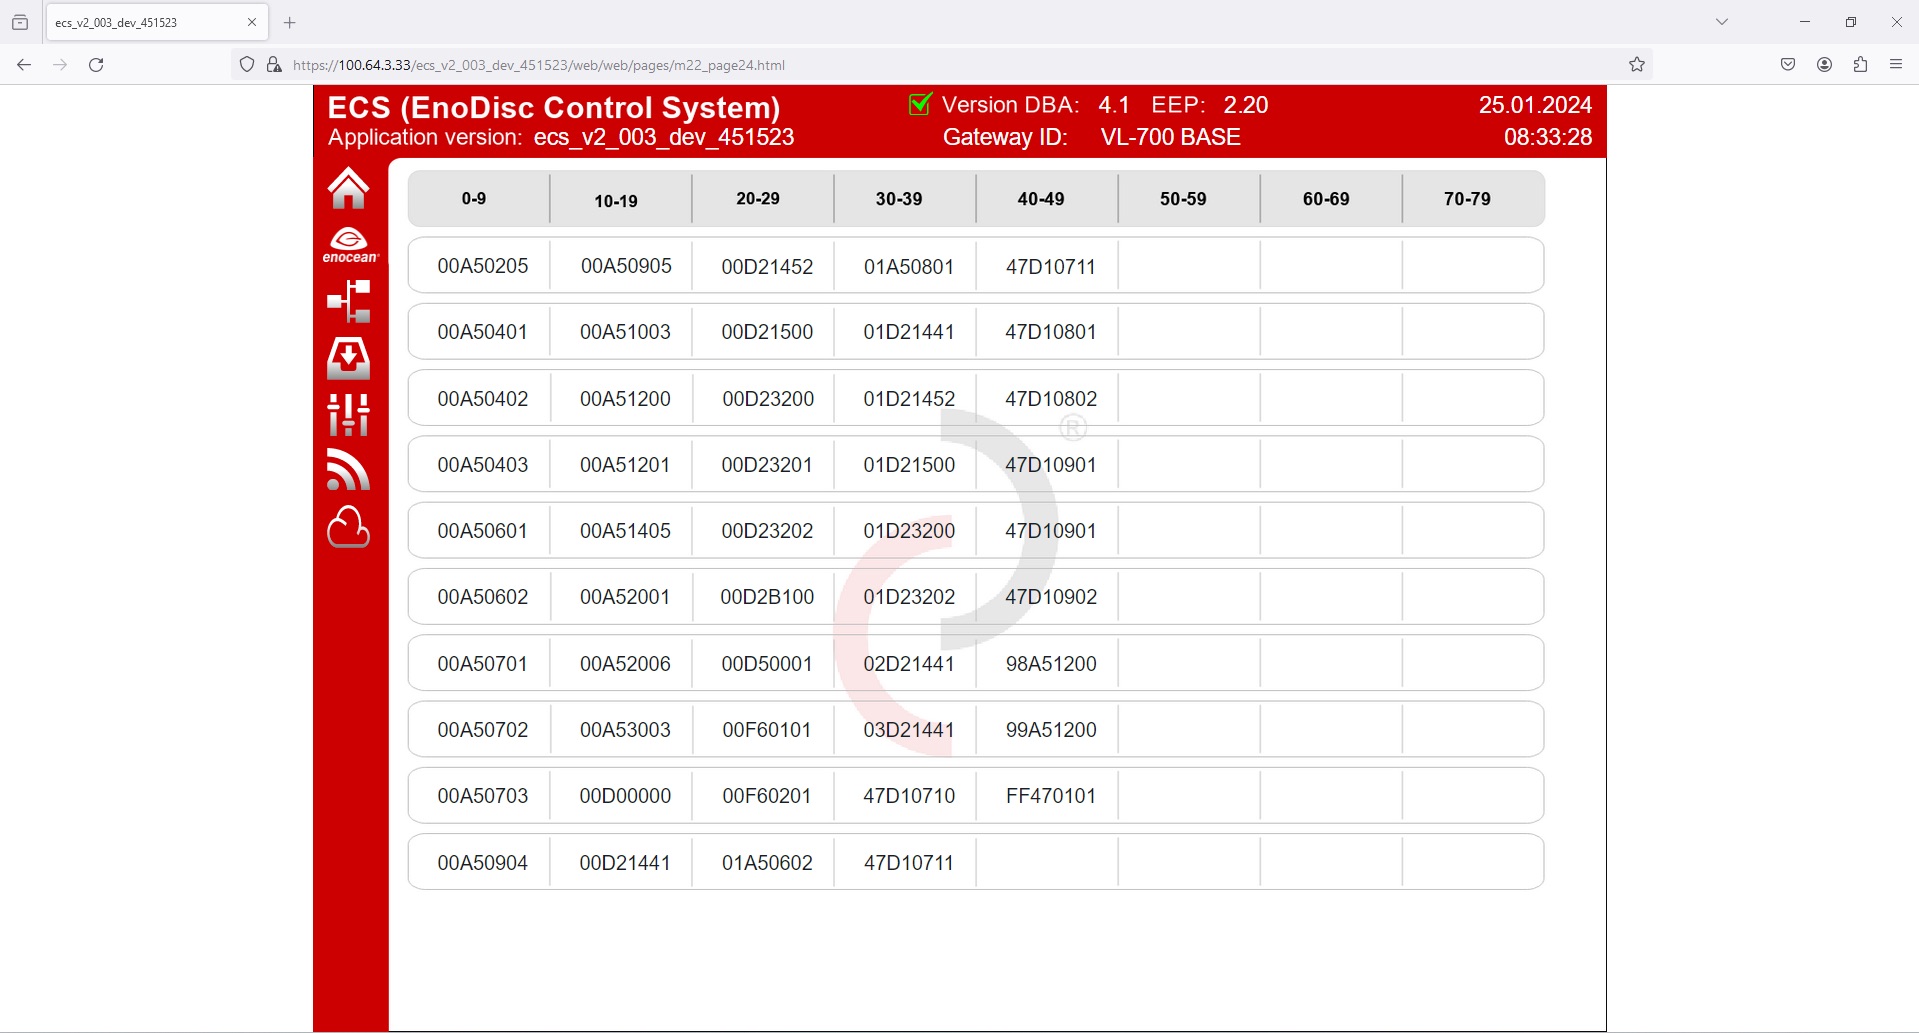Open a new browser tab
Image resolution: width=1919 pixels, height=1033 pixels.
pos(290,22)
